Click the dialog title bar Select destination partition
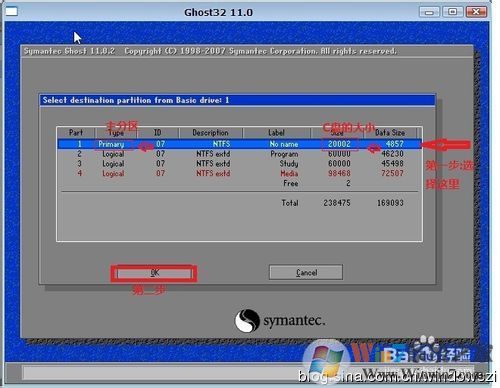Image resolution: width=500 pixels, height=388 pixels. pyautogui.click(x=237, y=100)
